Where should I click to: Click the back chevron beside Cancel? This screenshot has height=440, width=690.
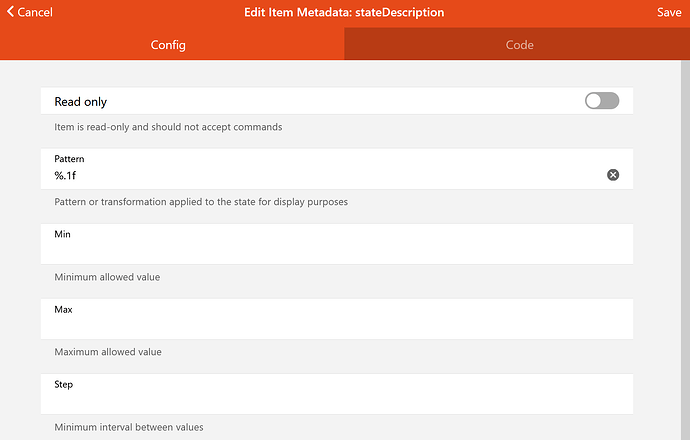11,12
